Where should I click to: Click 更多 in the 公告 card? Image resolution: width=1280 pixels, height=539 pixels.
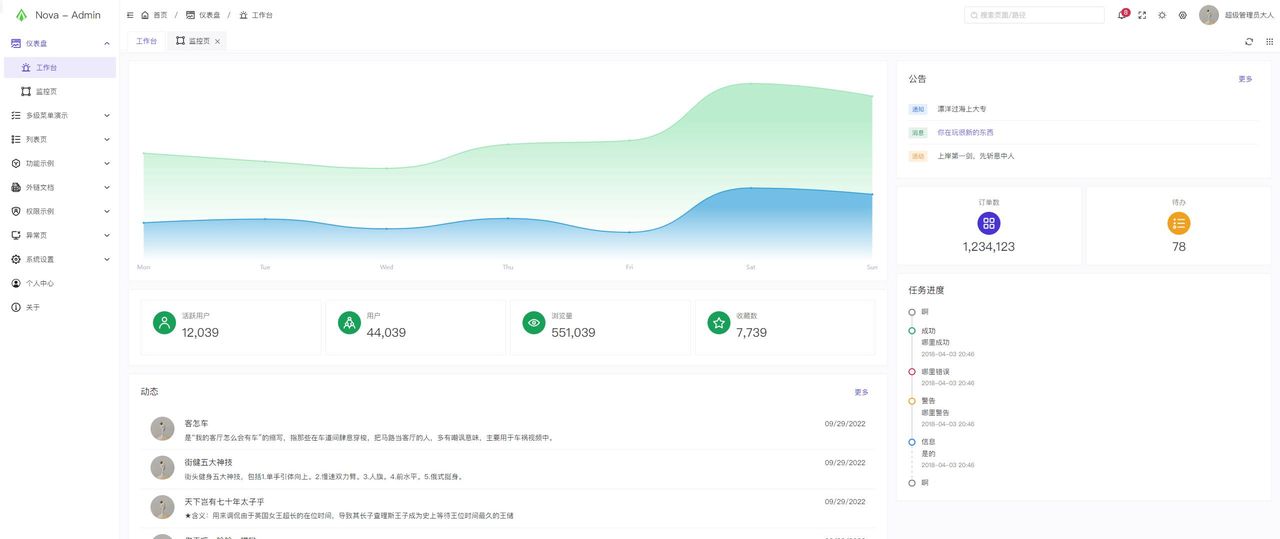[x=1245, y=78]
